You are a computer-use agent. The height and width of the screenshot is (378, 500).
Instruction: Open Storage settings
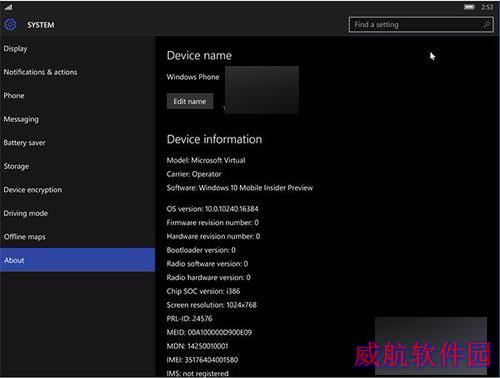[77, 166]
